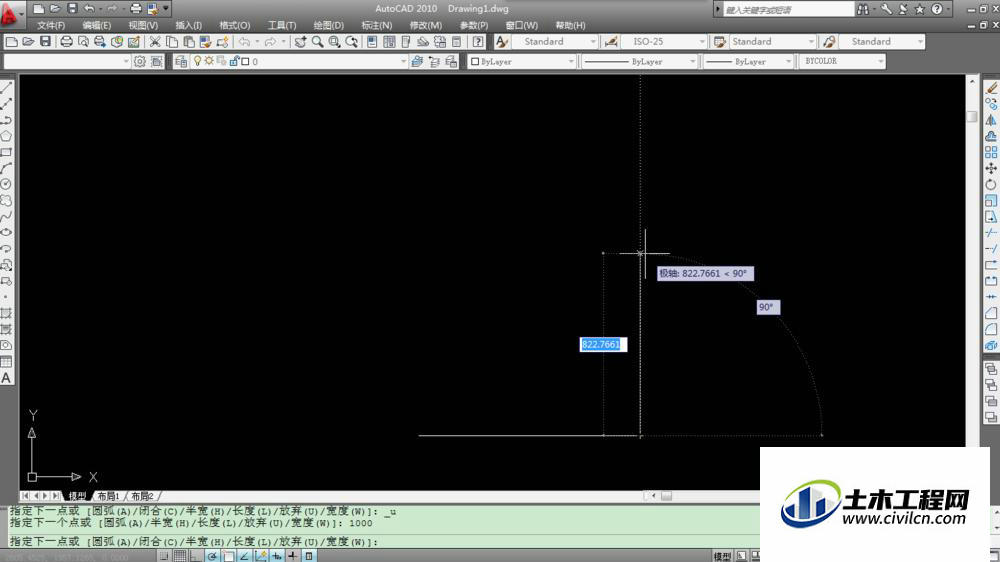This screenshot has height=562, width=1000.
Task: Toggle Dynamic Input in status bar
Action: tap(277, 556)
